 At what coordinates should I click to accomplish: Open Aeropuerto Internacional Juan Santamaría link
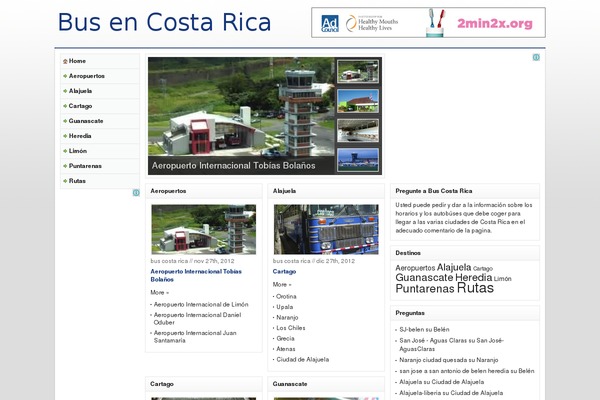[195, 337]
